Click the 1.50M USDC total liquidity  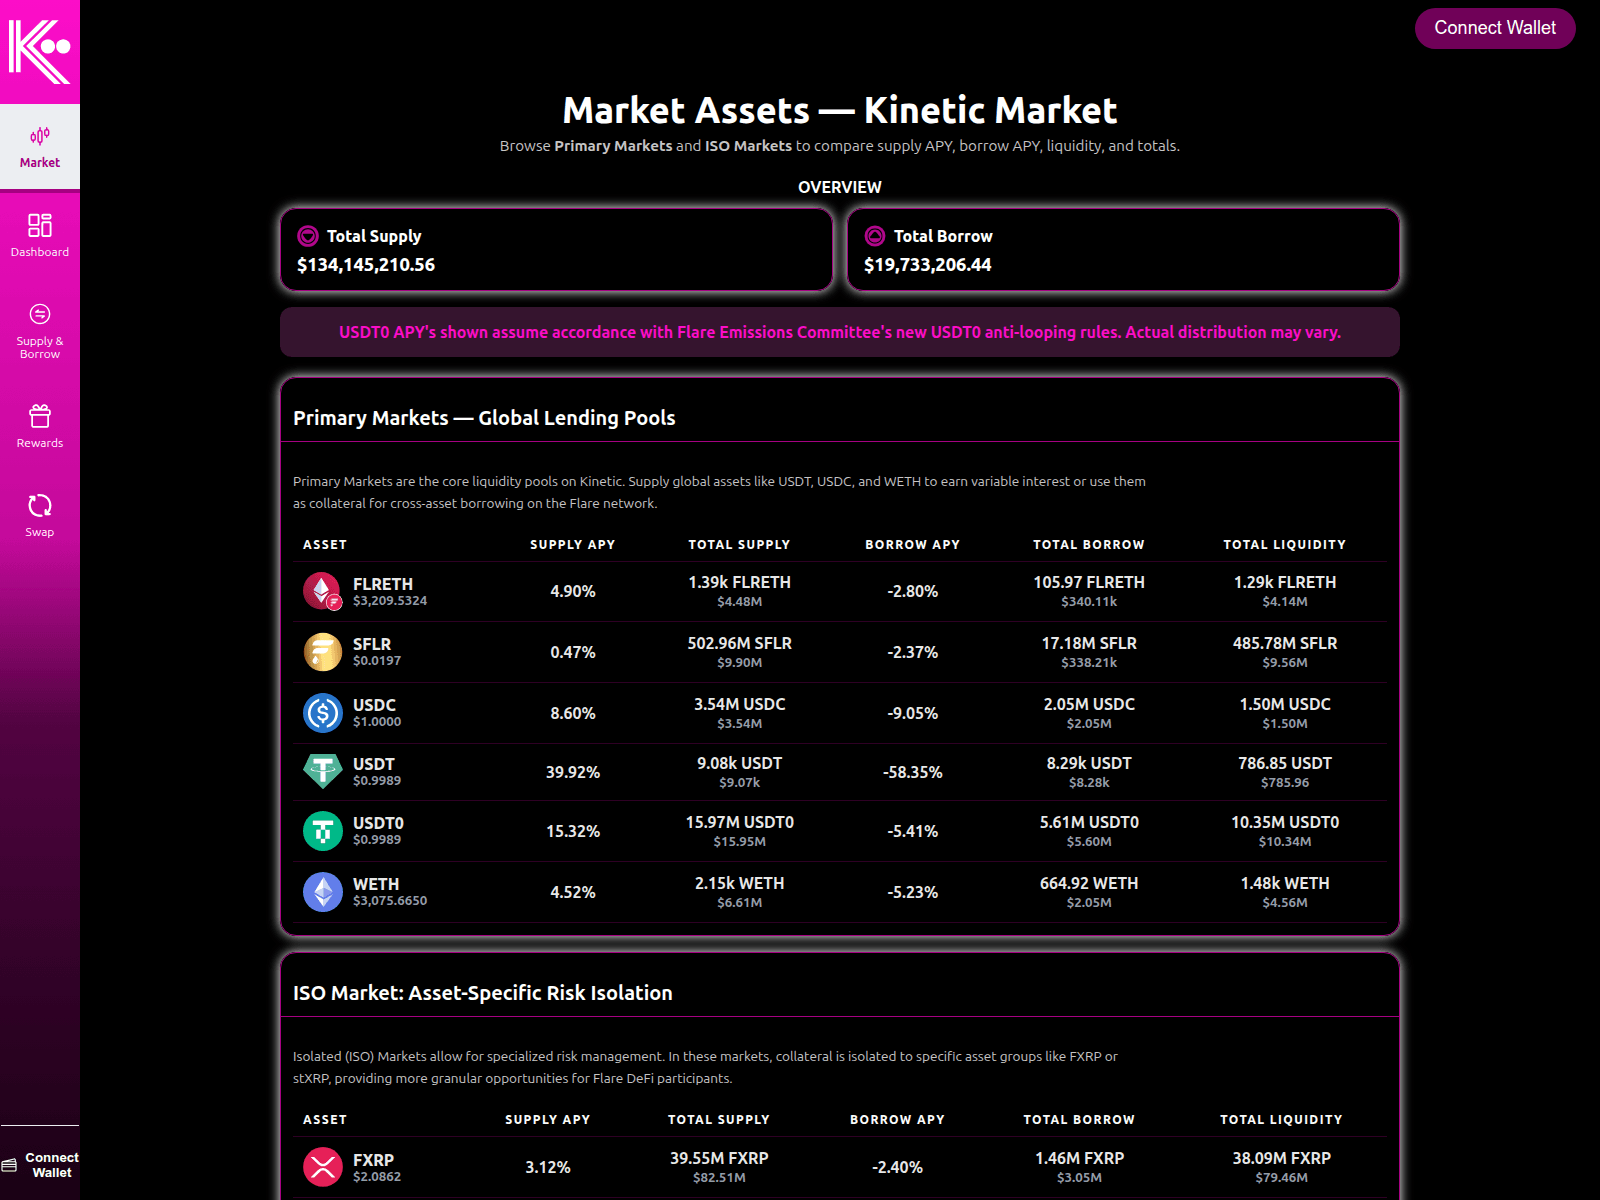tap(1285, 704)
